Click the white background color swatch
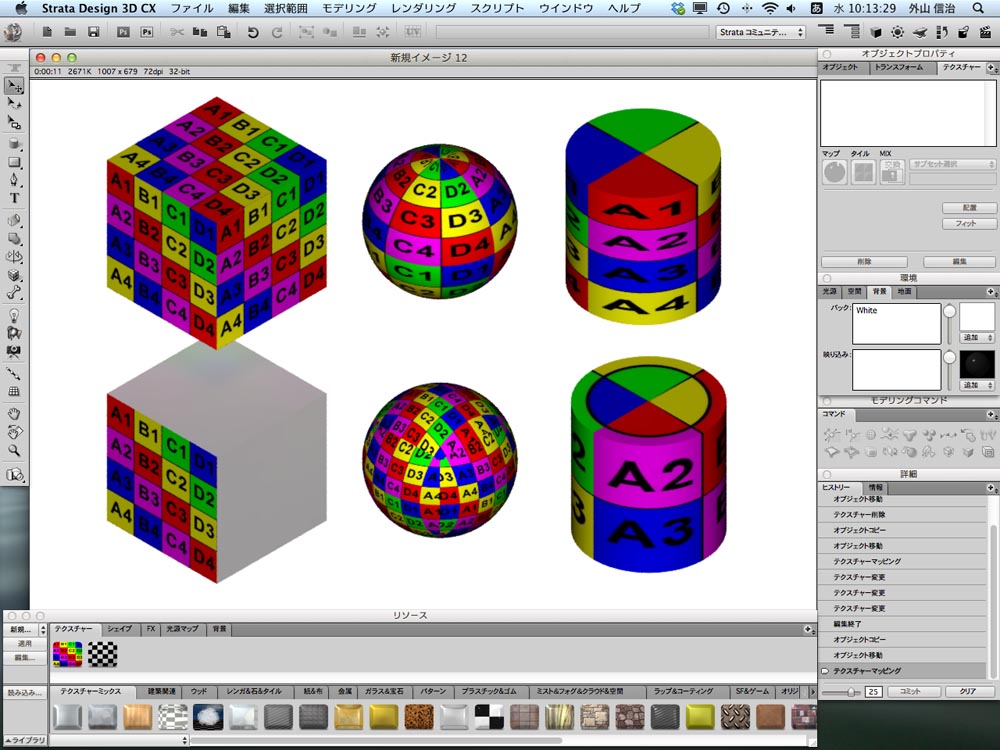This screenshot has width=1000, height=750. point(976,317)
